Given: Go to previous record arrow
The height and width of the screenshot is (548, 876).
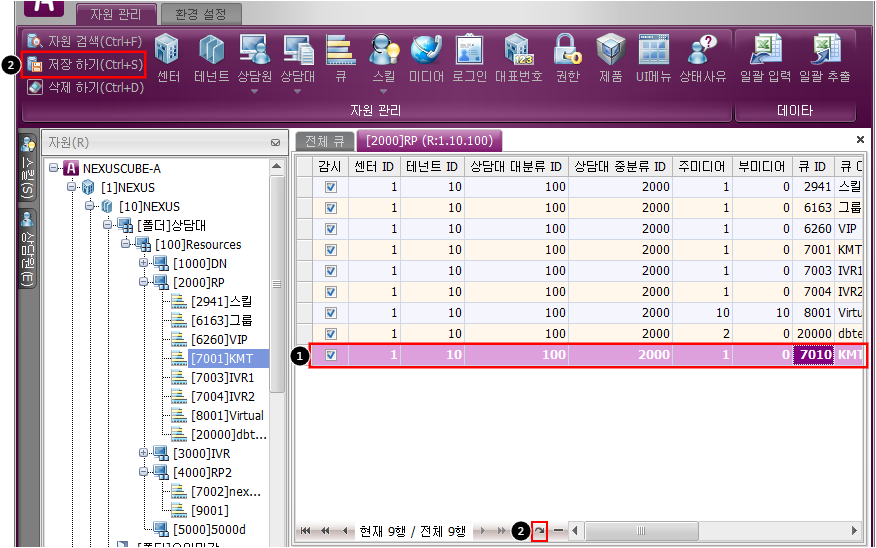Looking at the screenshot, I should (345, 531).
